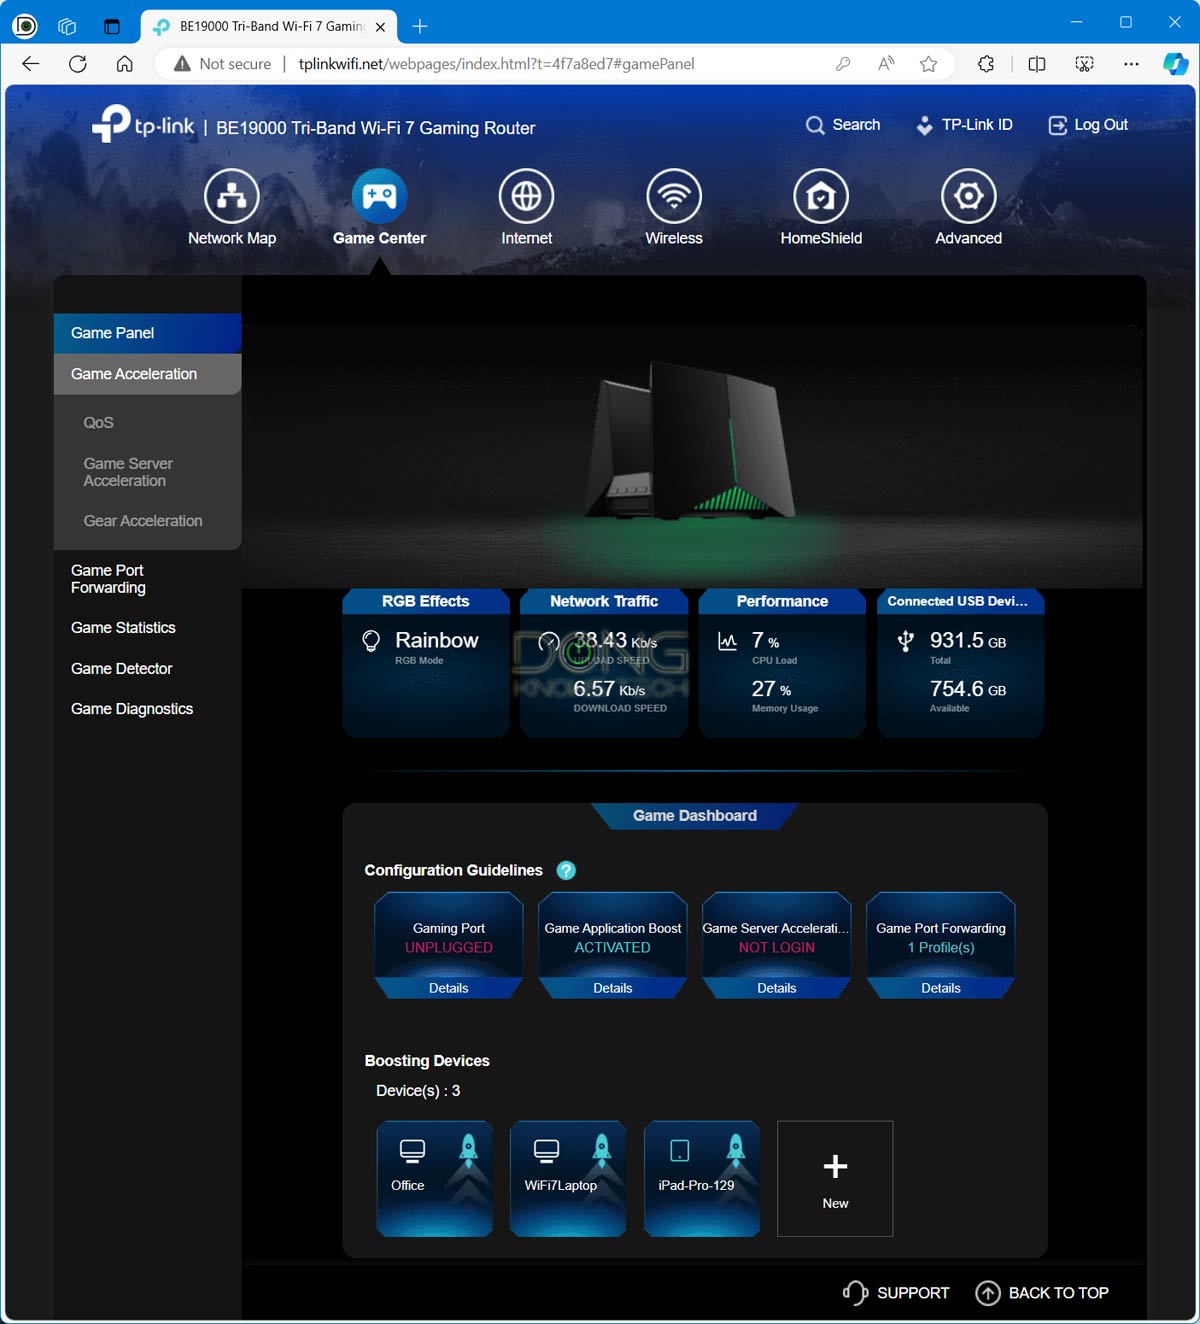Open Details under Game Server Acceleration
The height and width of the screenshot is (1324, 1200).
point(777,988)
